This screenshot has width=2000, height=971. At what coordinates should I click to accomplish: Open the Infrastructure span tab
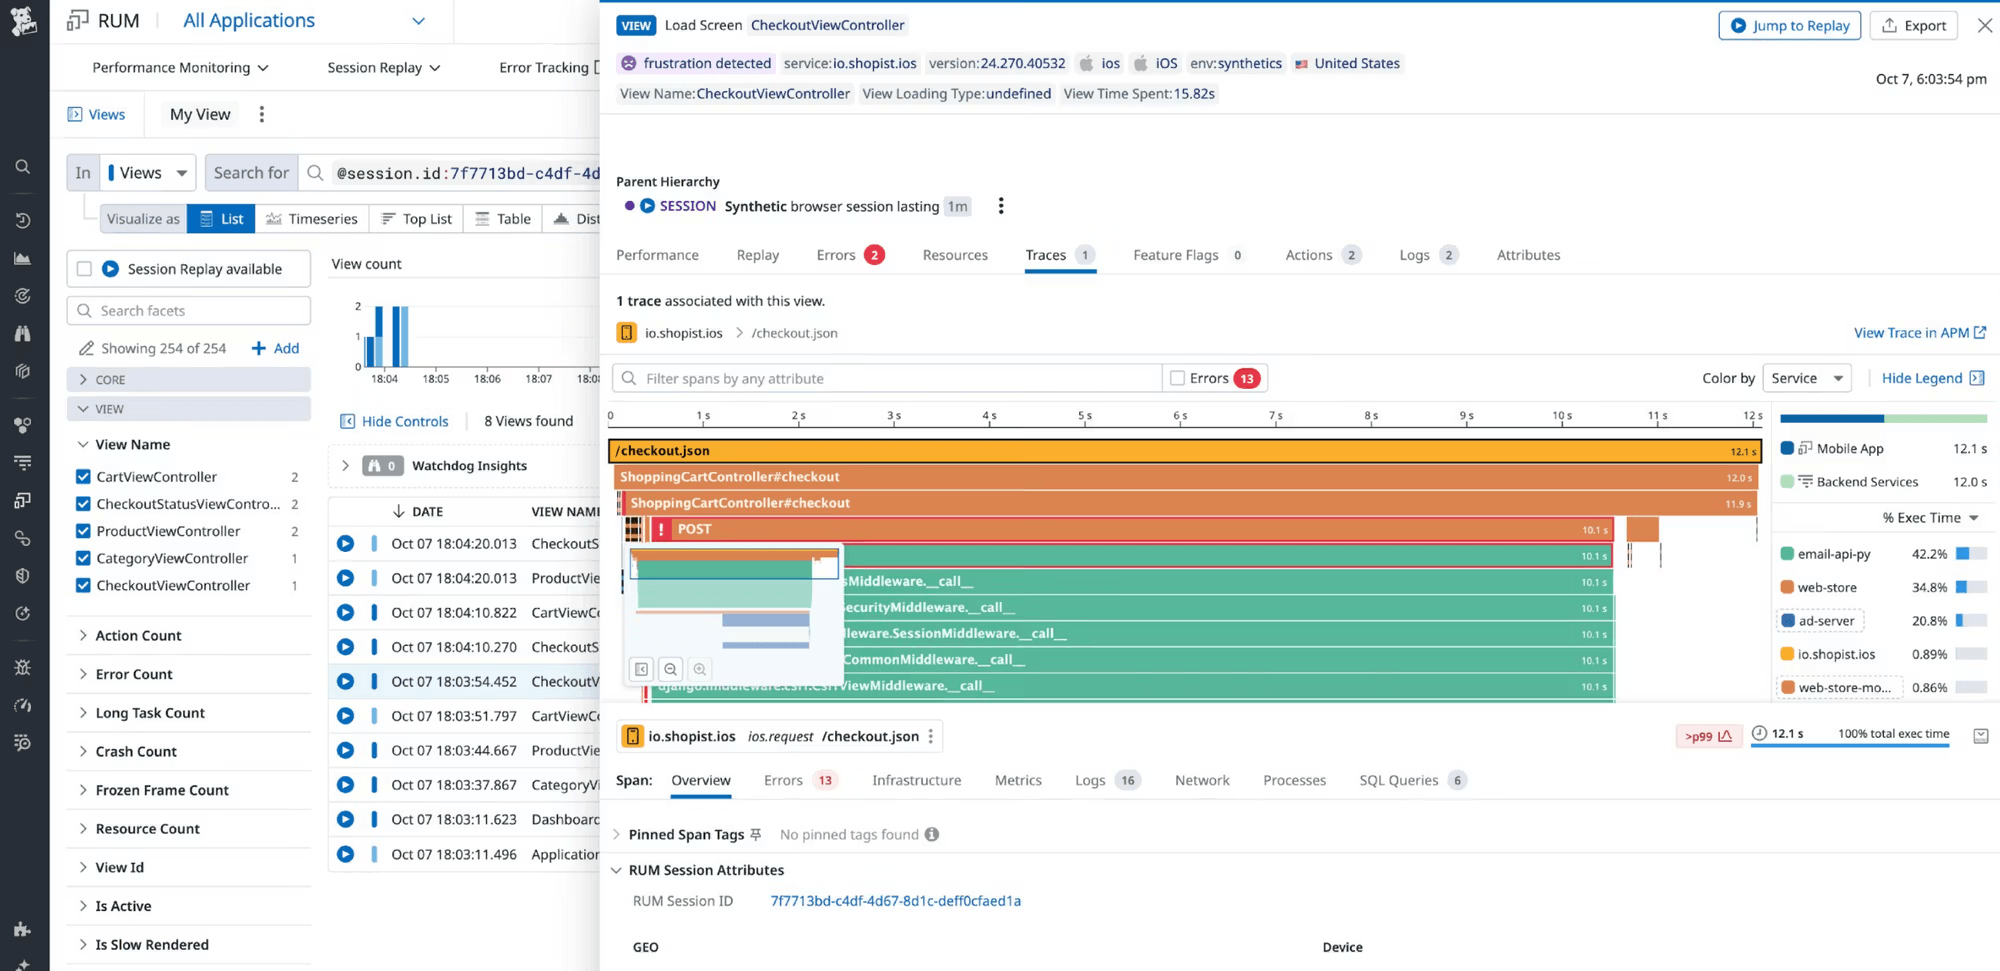916,780
